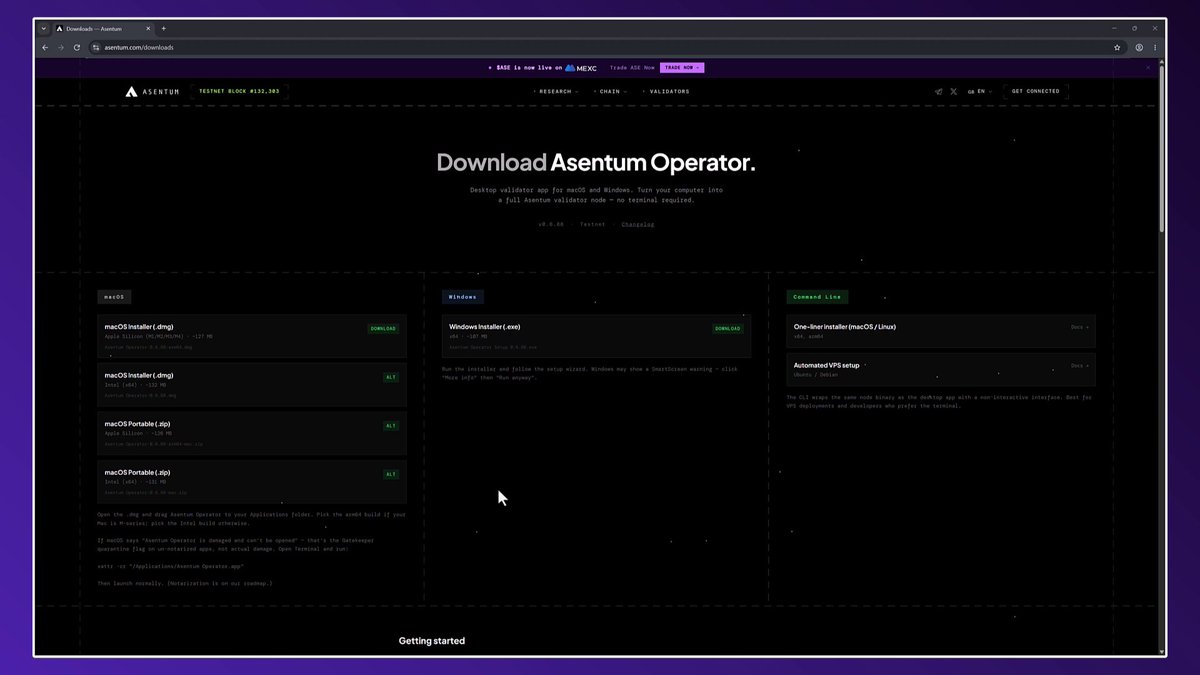Open Docs for Automated VPS setup
Image resolution: width=1200 pixels, height=675 pixels.
[x=1080, y=366]
